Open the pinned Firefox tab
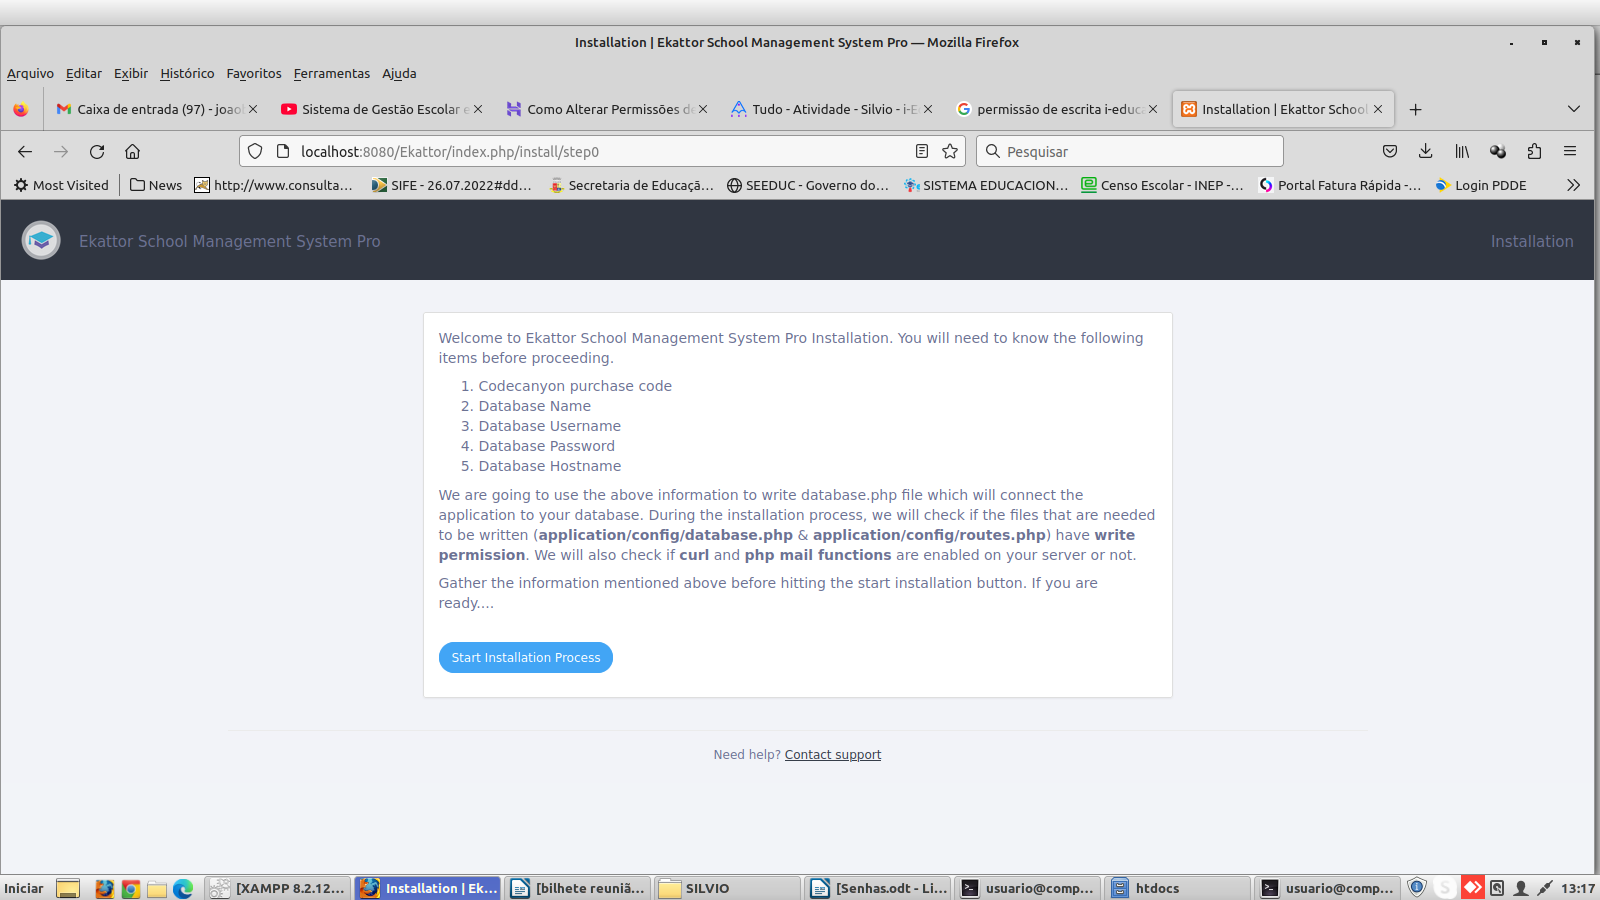The width and height of the screenshot is (1600, 900). point(21,109)
